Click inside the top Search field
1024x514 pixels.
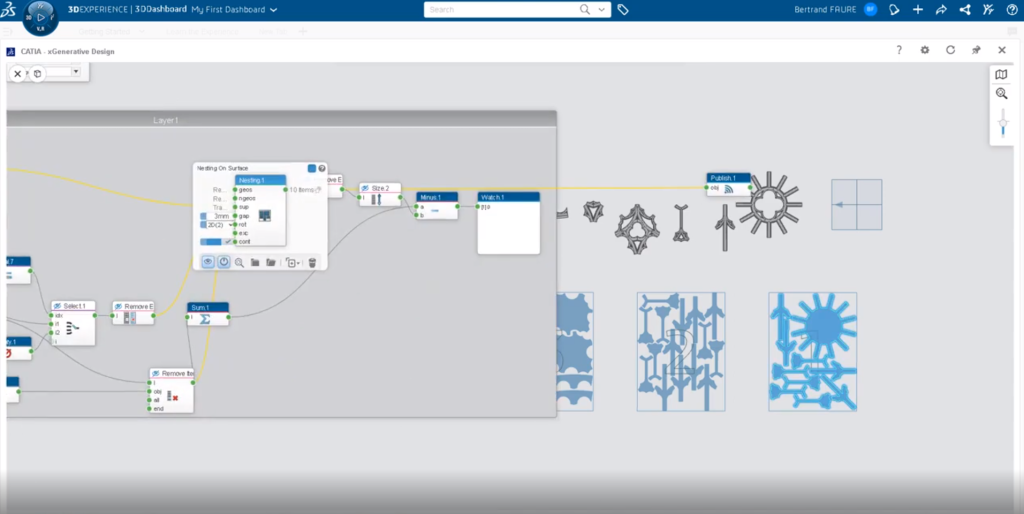502,10
